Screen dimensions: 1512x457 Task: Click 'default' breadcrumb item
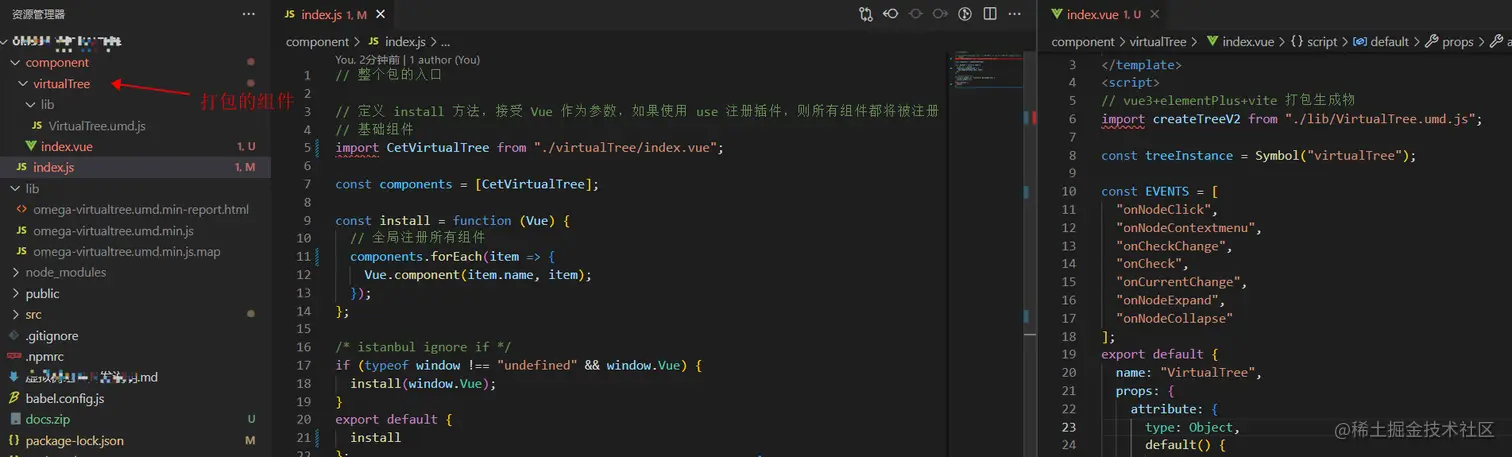pyautogui.click(x=1389, y=42)
